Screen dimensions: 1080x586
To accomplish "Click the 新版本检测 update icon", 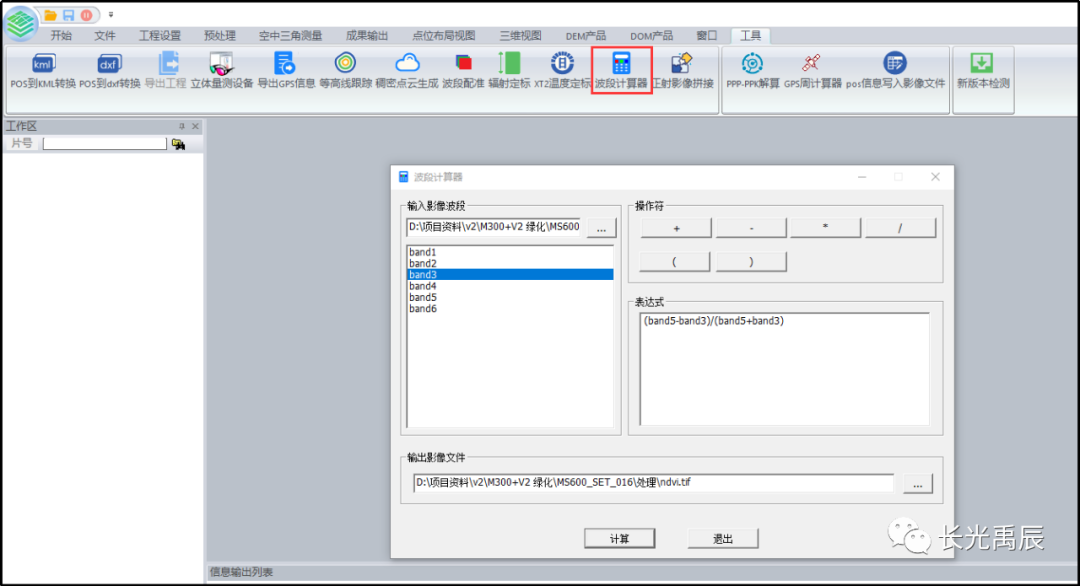I will [x=983, y=64].
